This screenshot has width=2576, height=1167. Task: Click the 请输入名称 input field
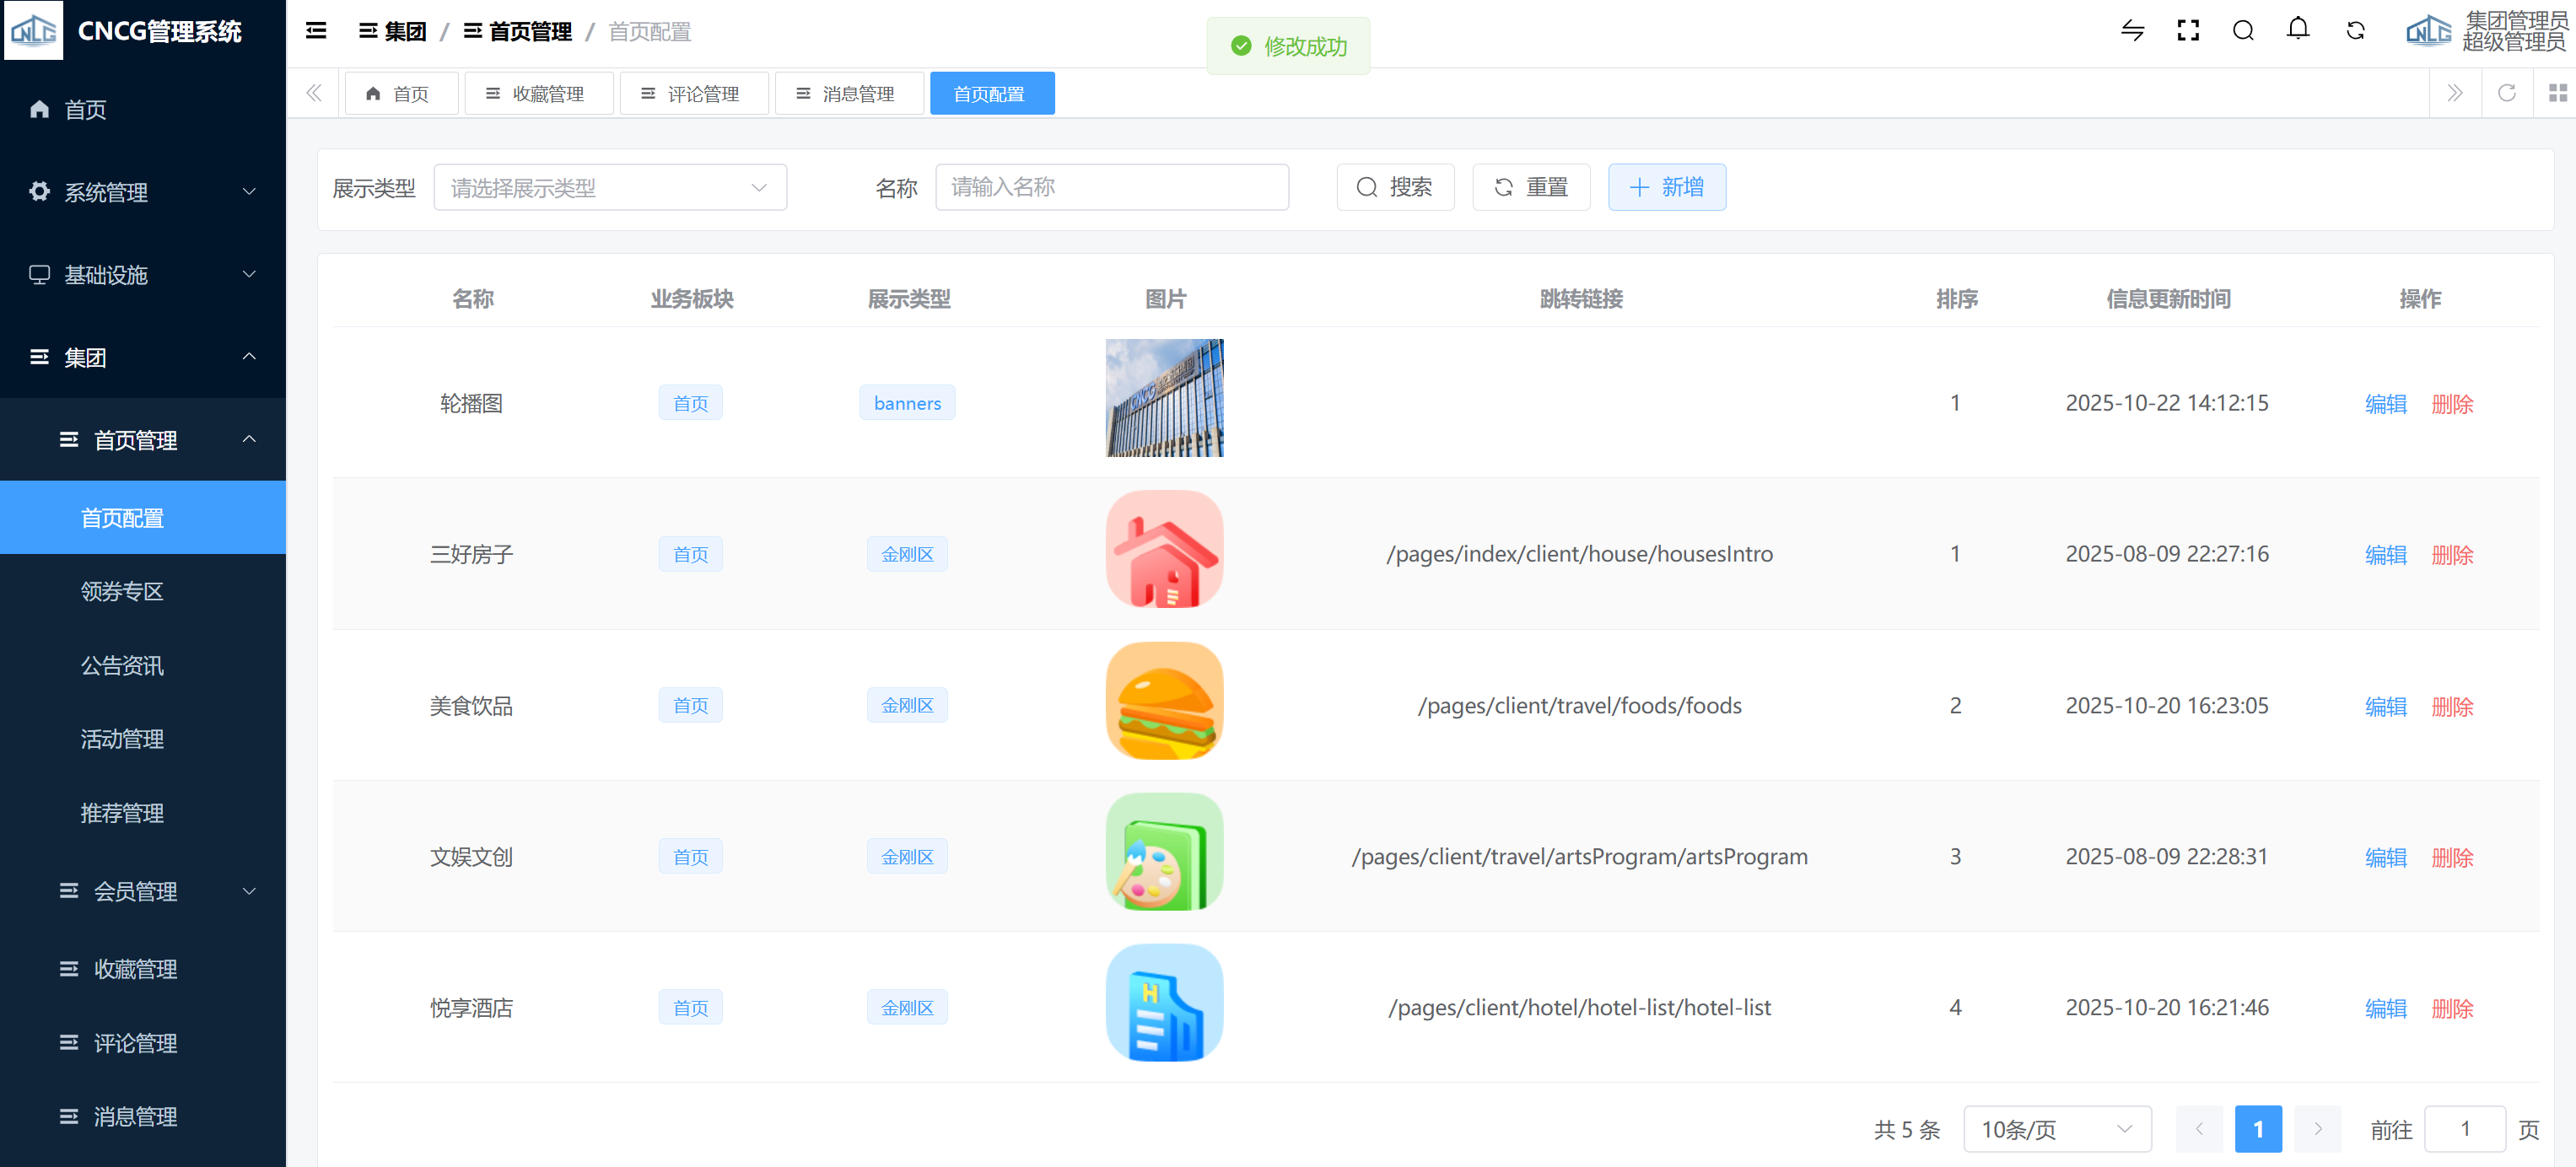(1111, 188)
